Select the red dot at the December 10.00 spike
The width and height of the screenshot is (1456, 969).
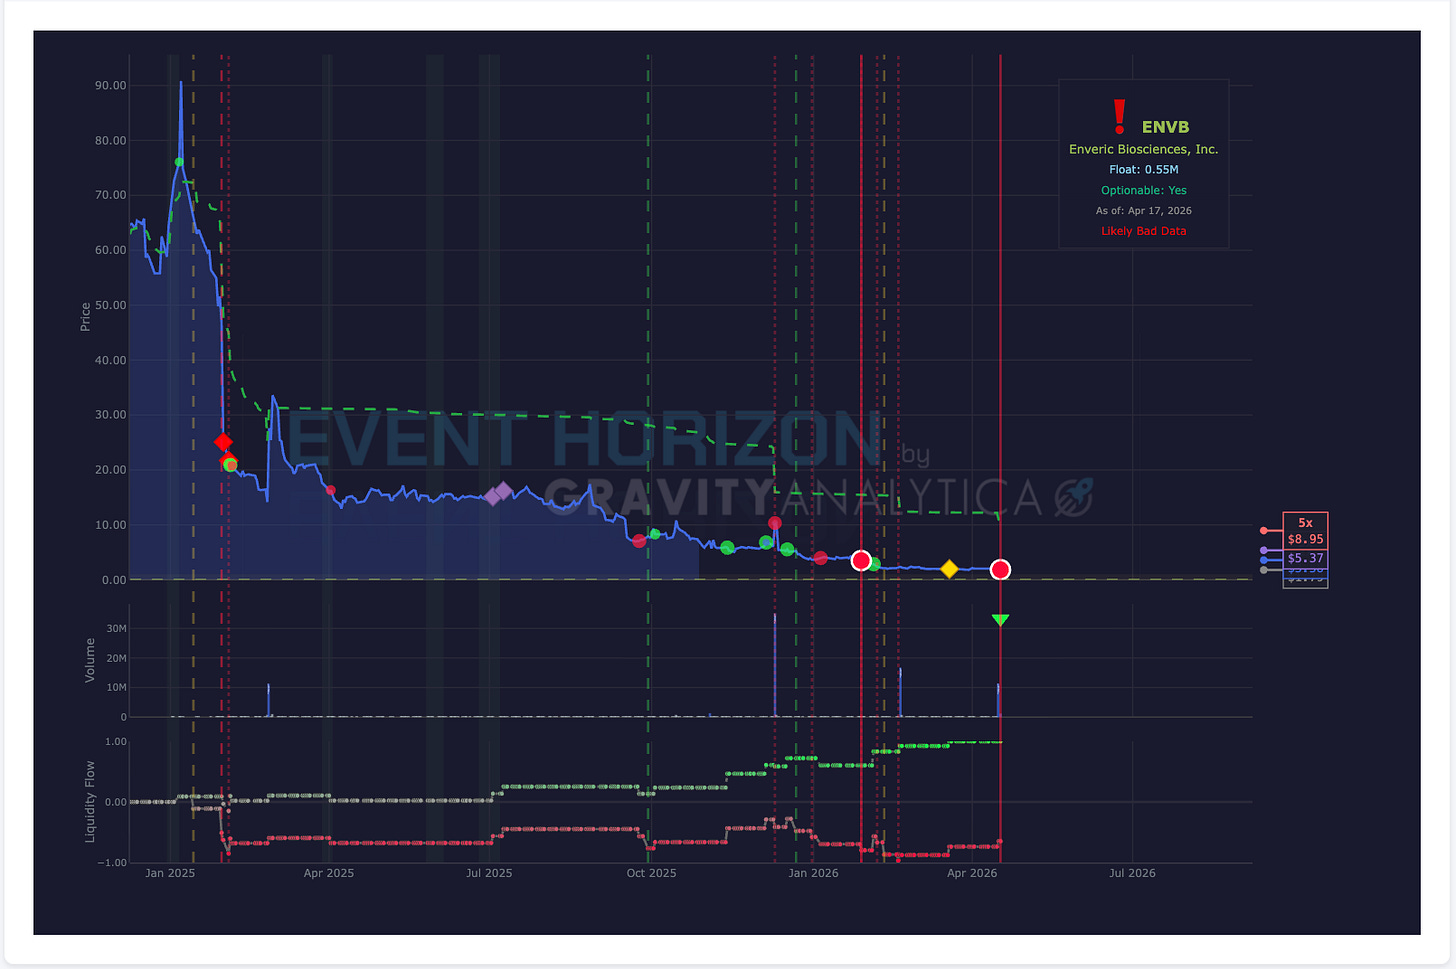pos(775,523)
